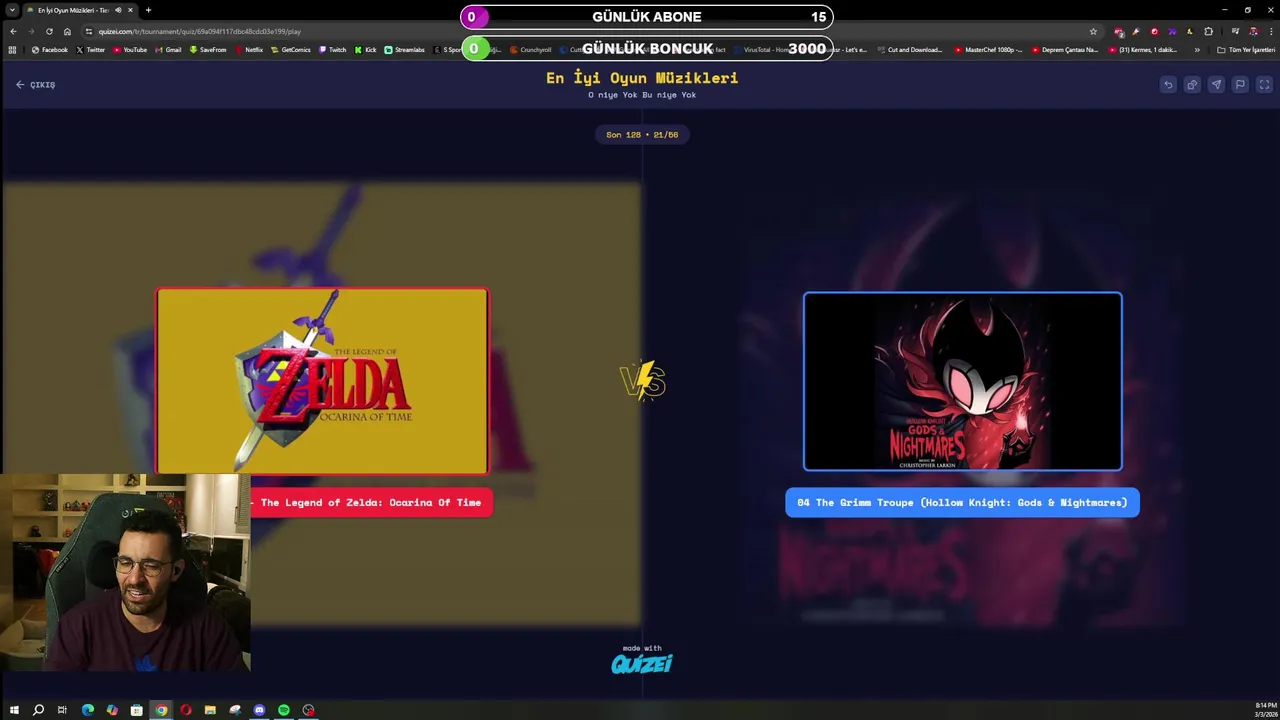The width and height of the screenshot is (1280, 720).
Task: Open the GetComics bookmark
Action: coord(291,49)
